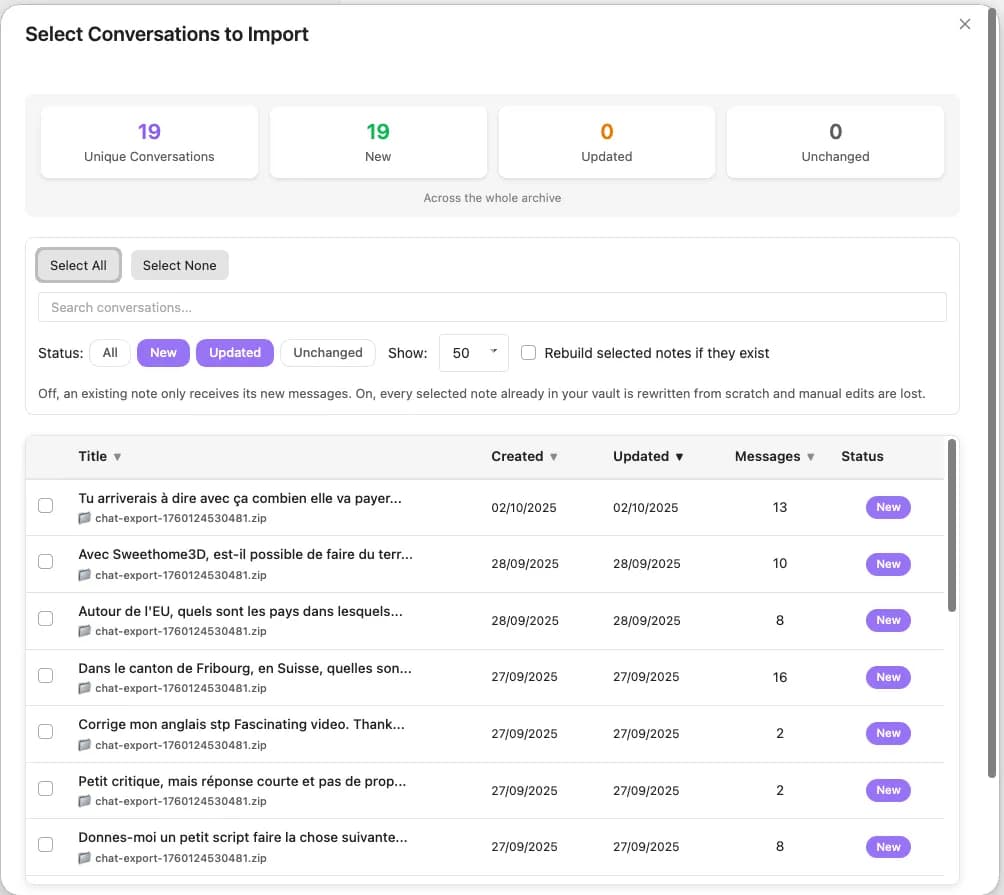This screenshot has width=1004, height=895.
Task: Click the Select None button
Action: (179, 265)
